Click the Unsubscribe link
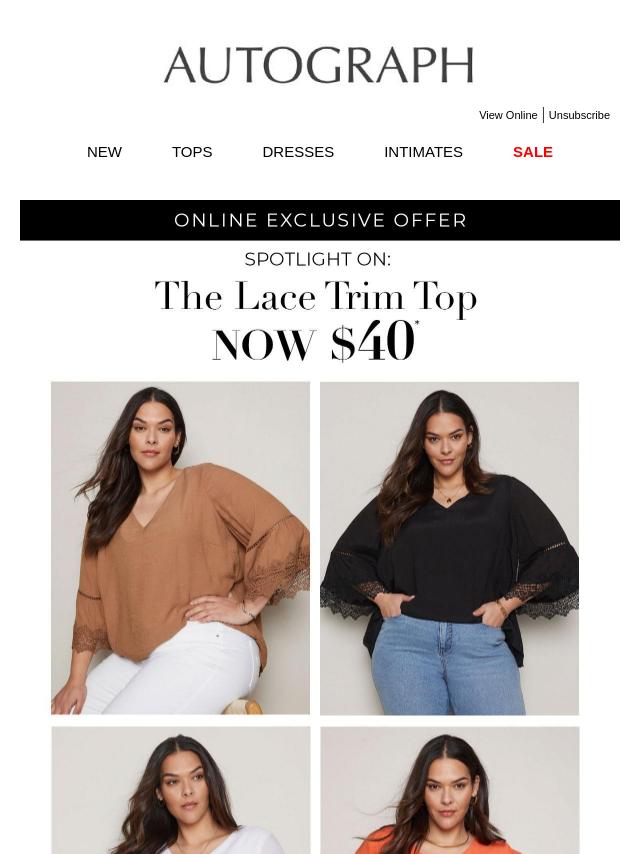The height and width of the screenshot is (854, 640). [x=579, y=115]
